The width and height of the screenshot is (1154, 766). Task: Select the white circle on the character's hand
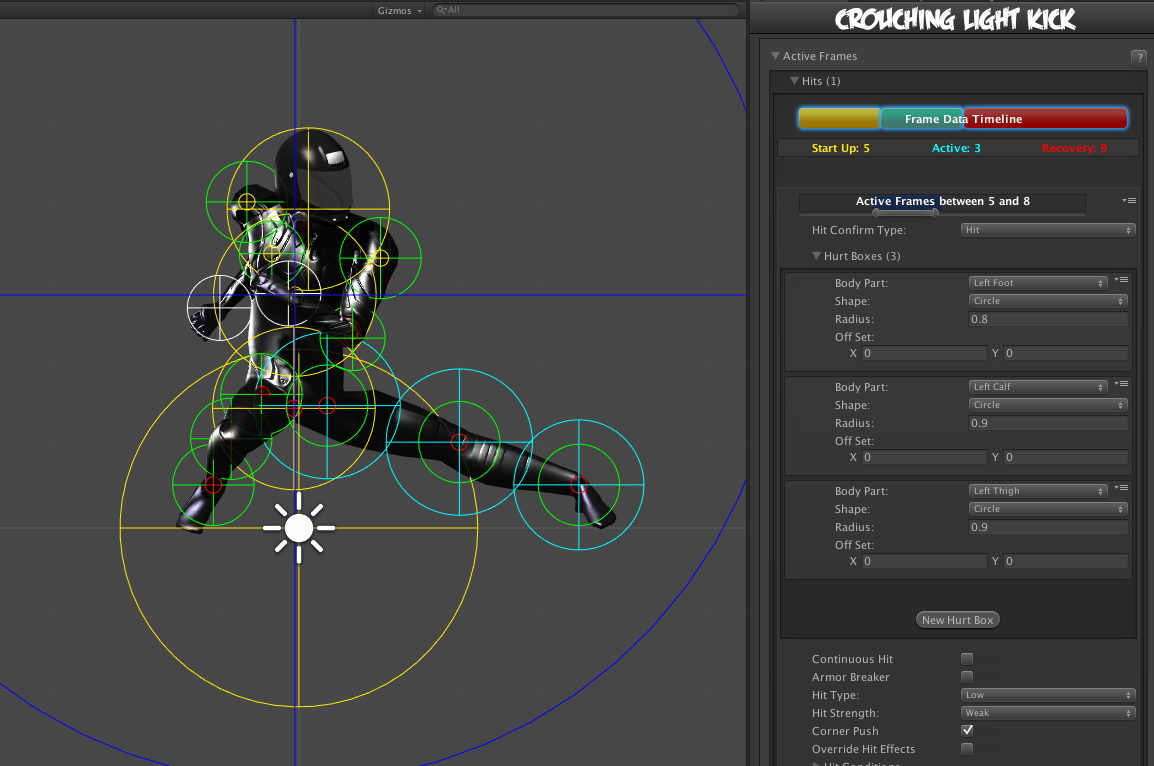[219, 308]
